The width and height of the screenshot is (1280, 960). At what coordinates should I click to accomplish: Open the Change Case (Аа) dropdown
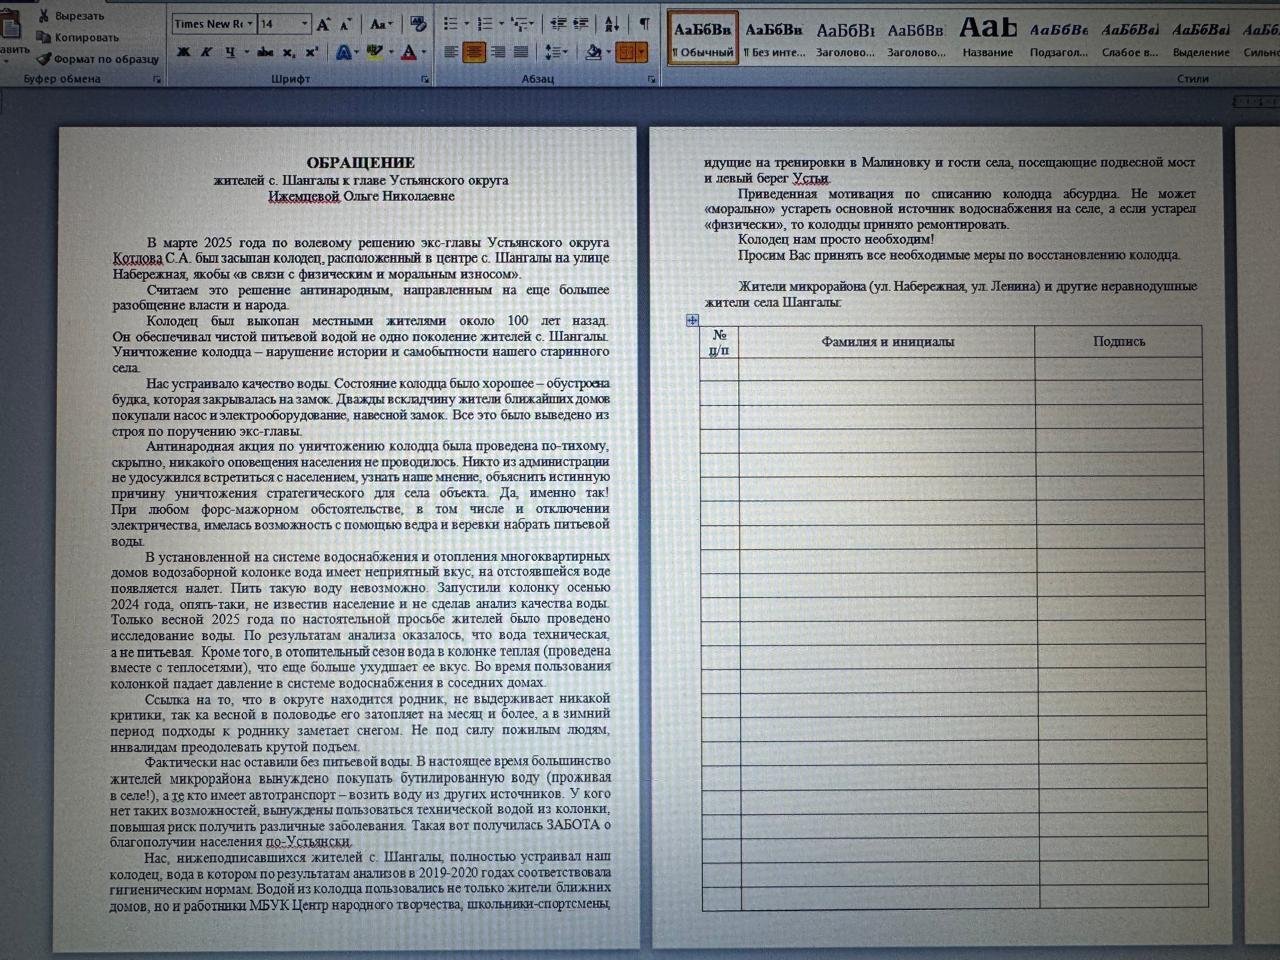tap(380, 24)
